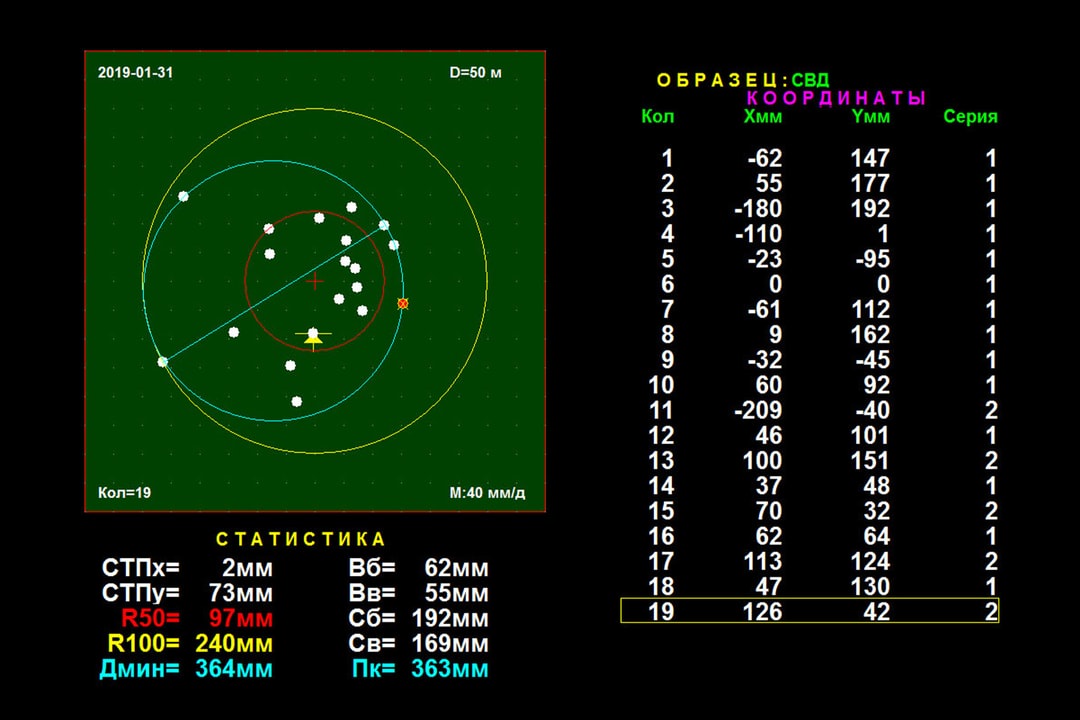Select the shot point on the upper cyan circle
This screenshot has width=1080, height=720.
tap(384, 226)
